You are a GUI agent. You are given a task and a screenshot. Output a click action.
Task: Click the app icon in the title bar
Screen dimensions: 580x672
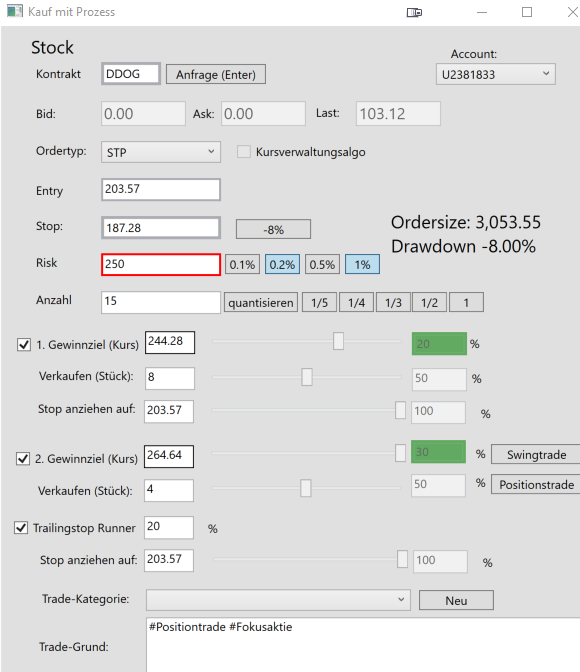15,11
